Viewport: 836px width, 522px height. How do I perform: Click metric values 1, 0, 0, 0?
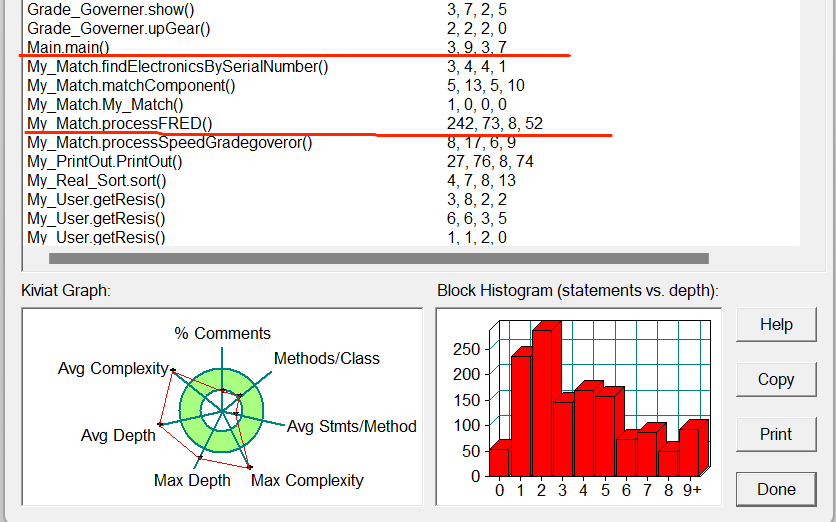click(x=477, y=105)
